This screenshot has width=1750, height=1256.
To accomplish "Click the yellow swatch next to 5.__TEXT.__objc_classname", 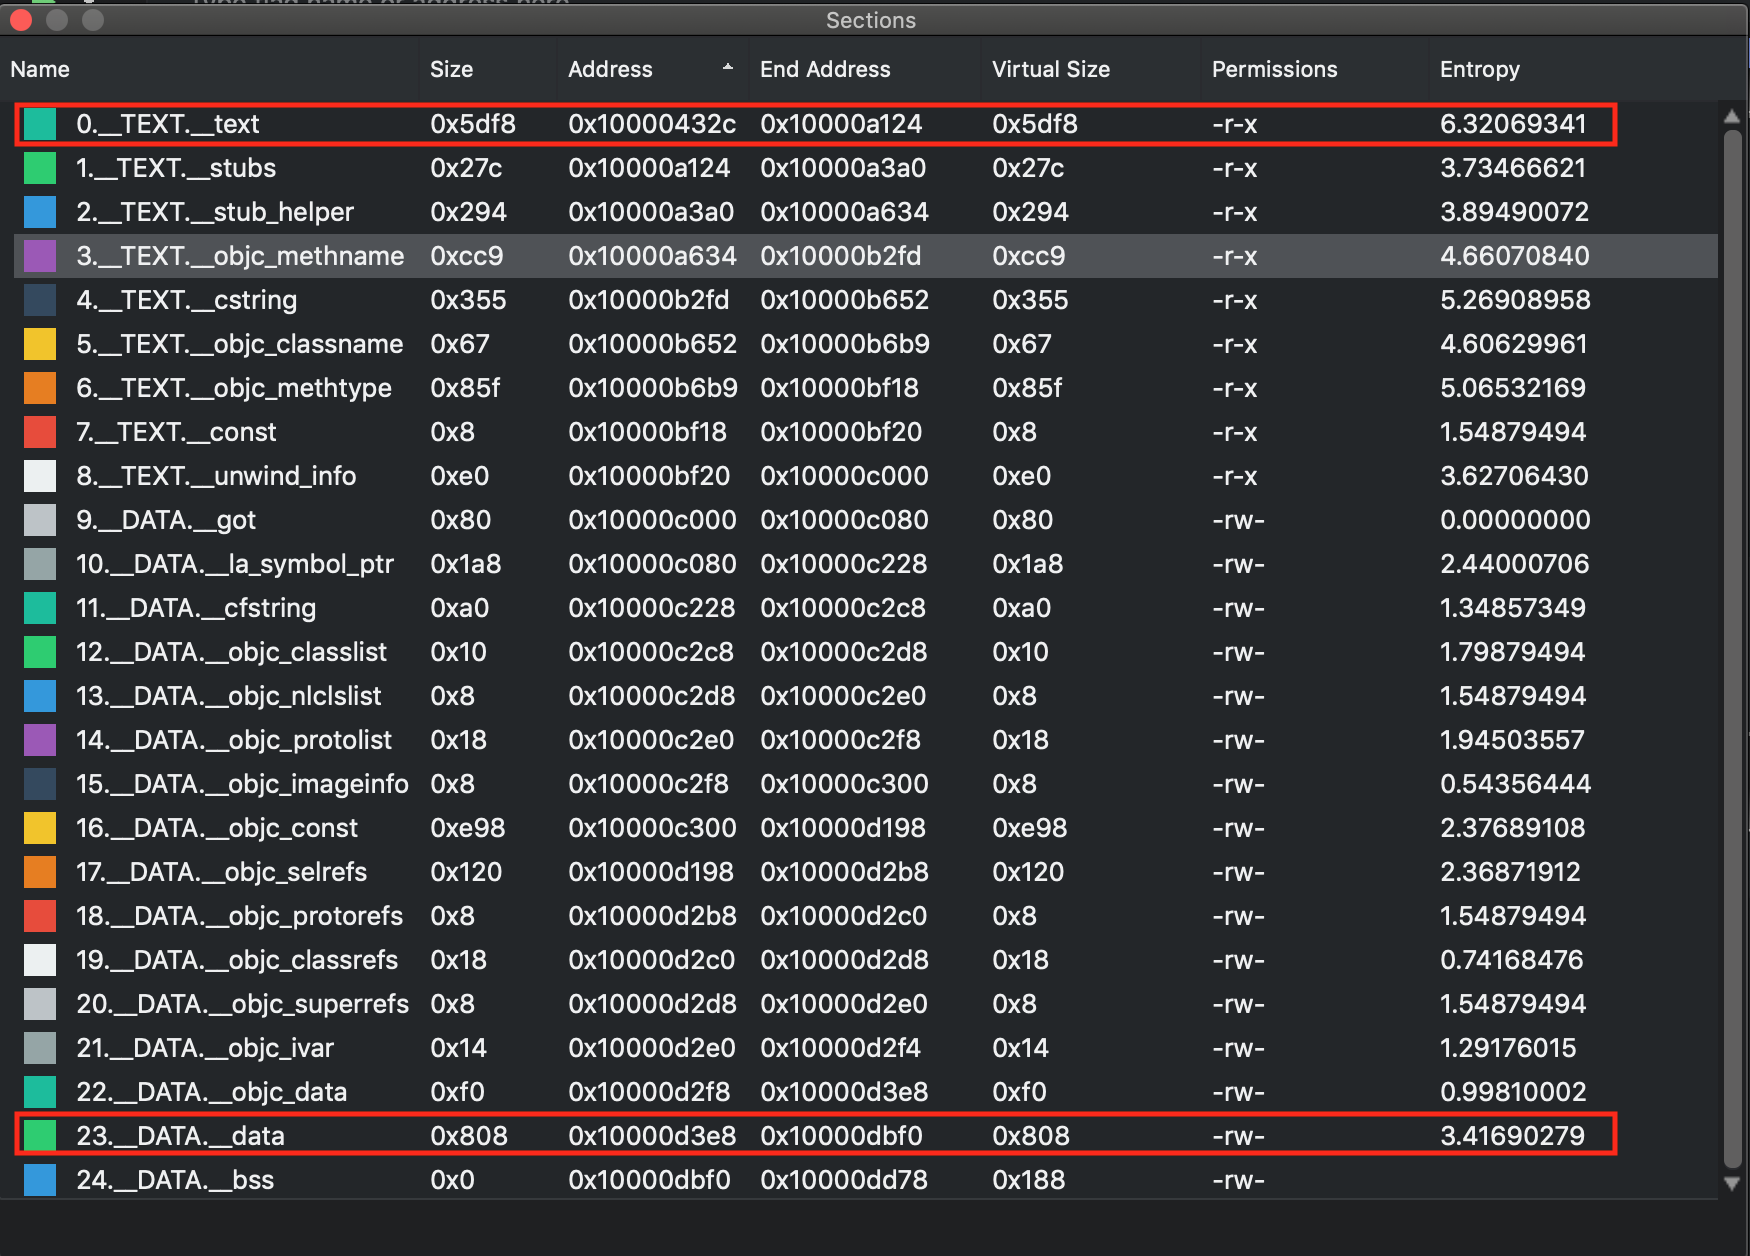I will tap(39, 344).
